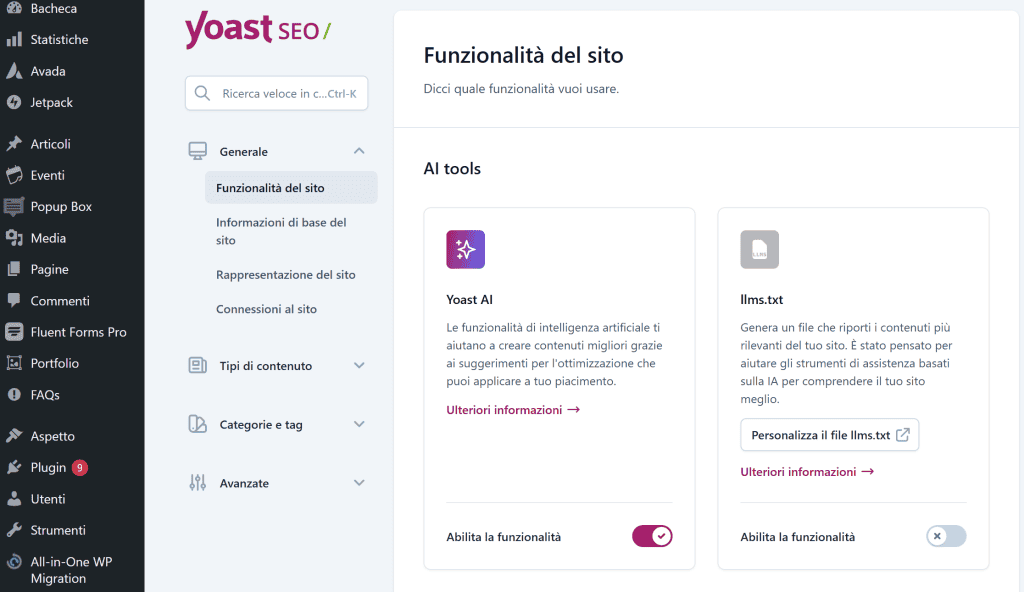The width and height of the screenshot is (1024, 592).
Task: Open Statistiche bar chart icon
Action: [x=14, y=39]
